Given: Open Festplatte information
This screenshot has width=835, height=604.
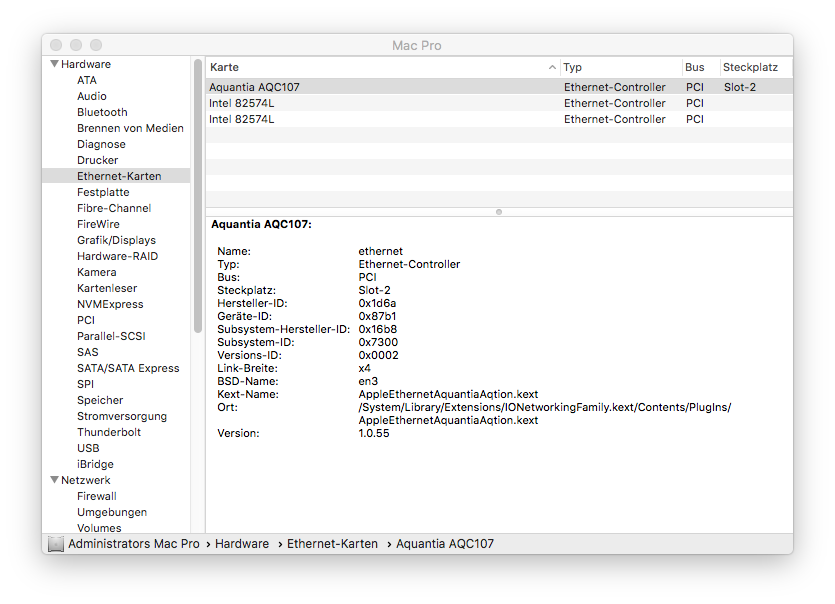Looking at the screenshot, I should (x=103, y=192).
